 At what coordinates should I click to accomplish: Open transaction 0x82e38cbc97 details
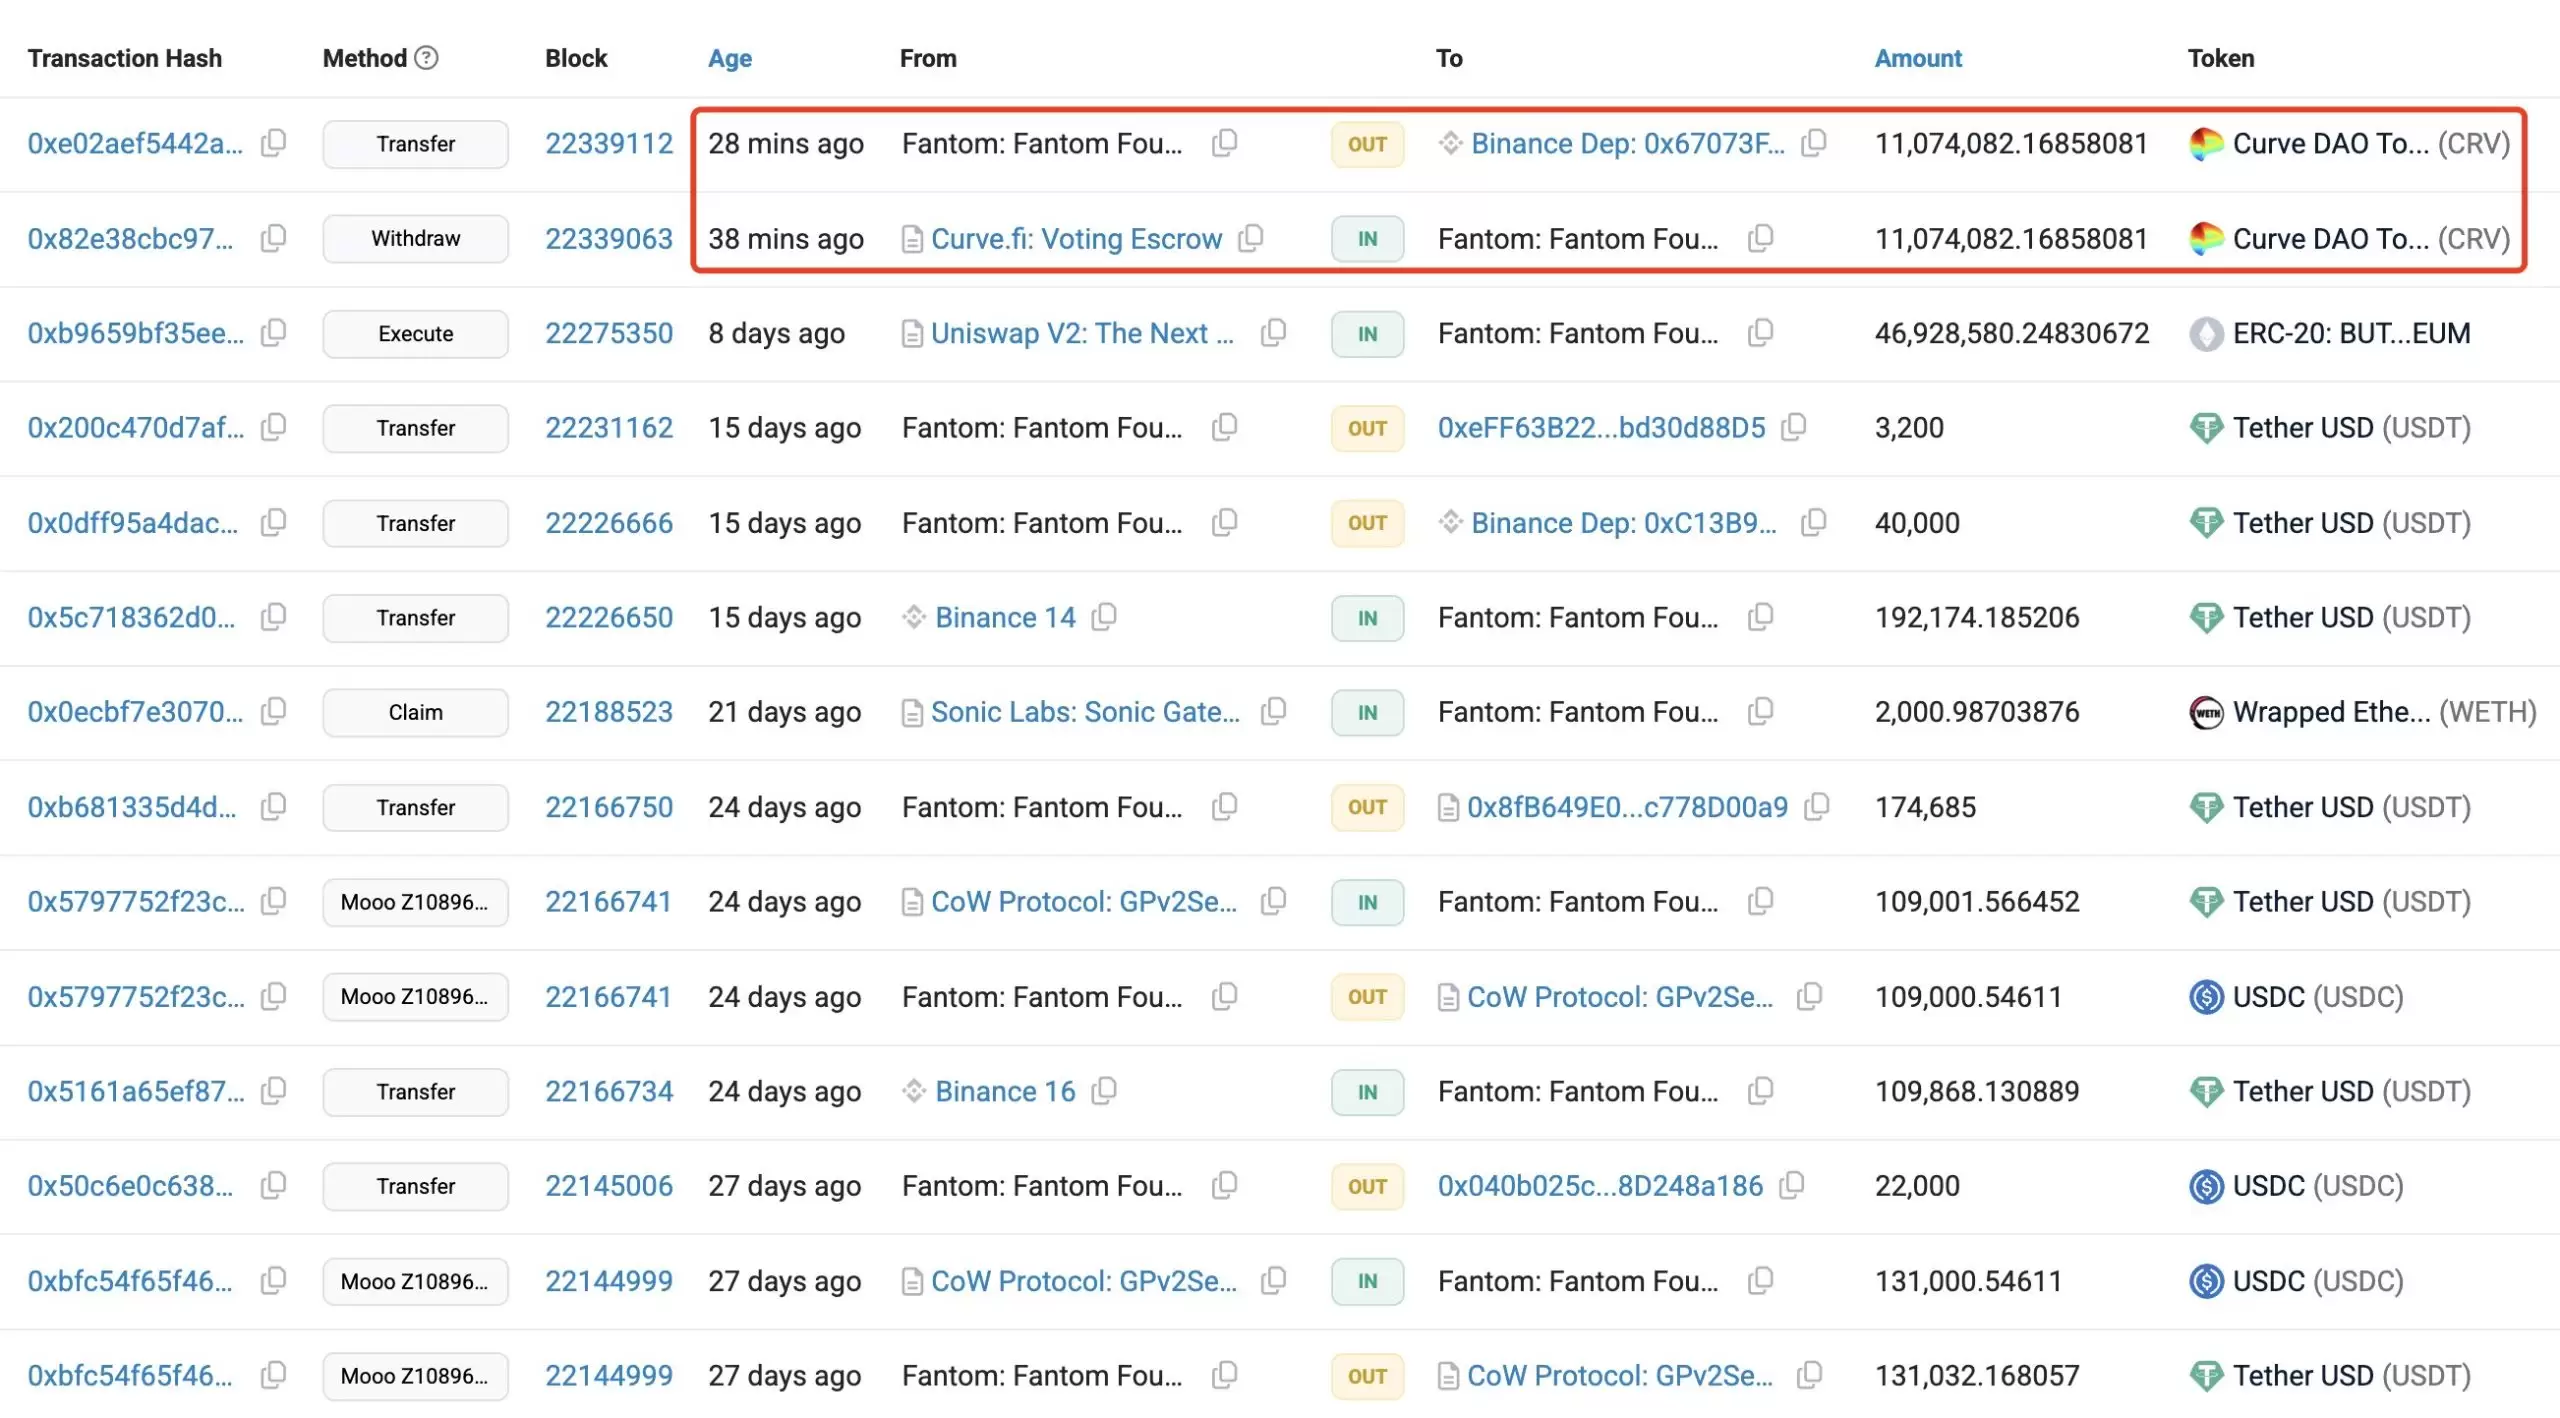[x=130, y=239]
